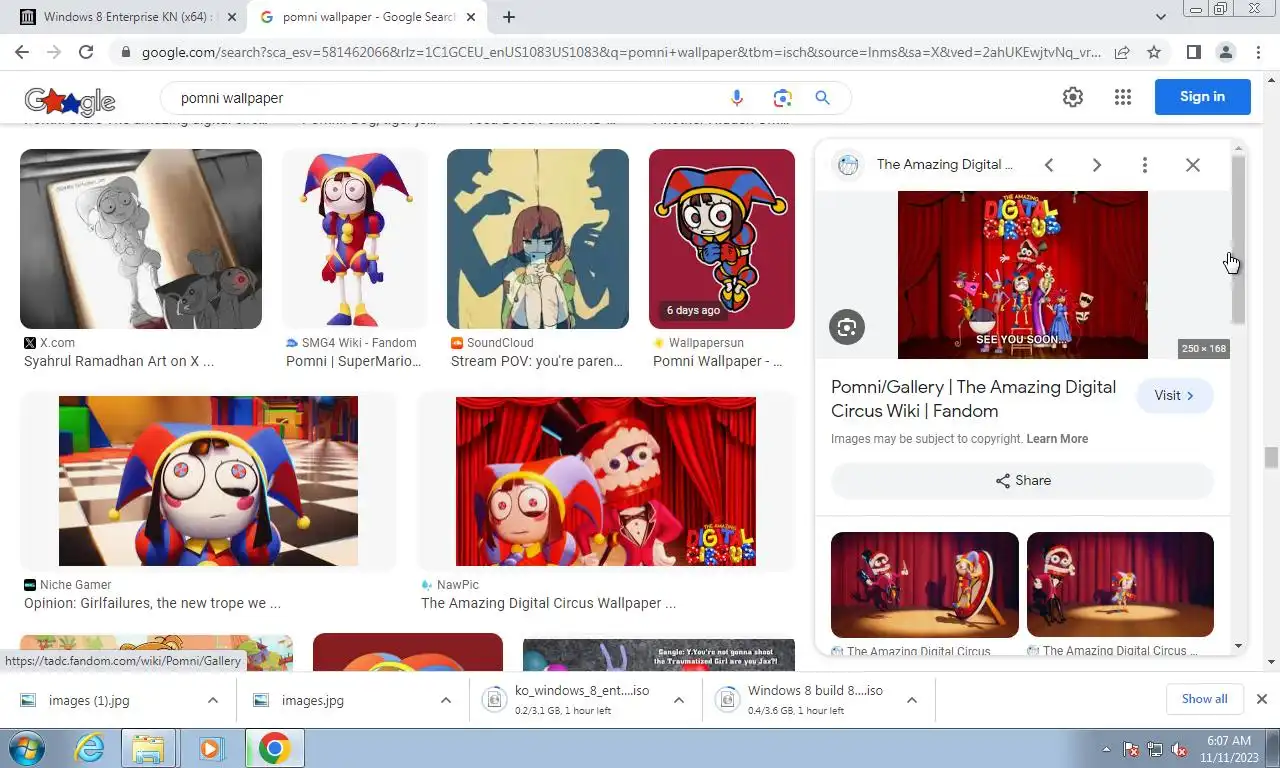Expand options for images.jpg download
Image resolution: width=1280 pixels, height=768 pixels.
click(x=446, y=701)
